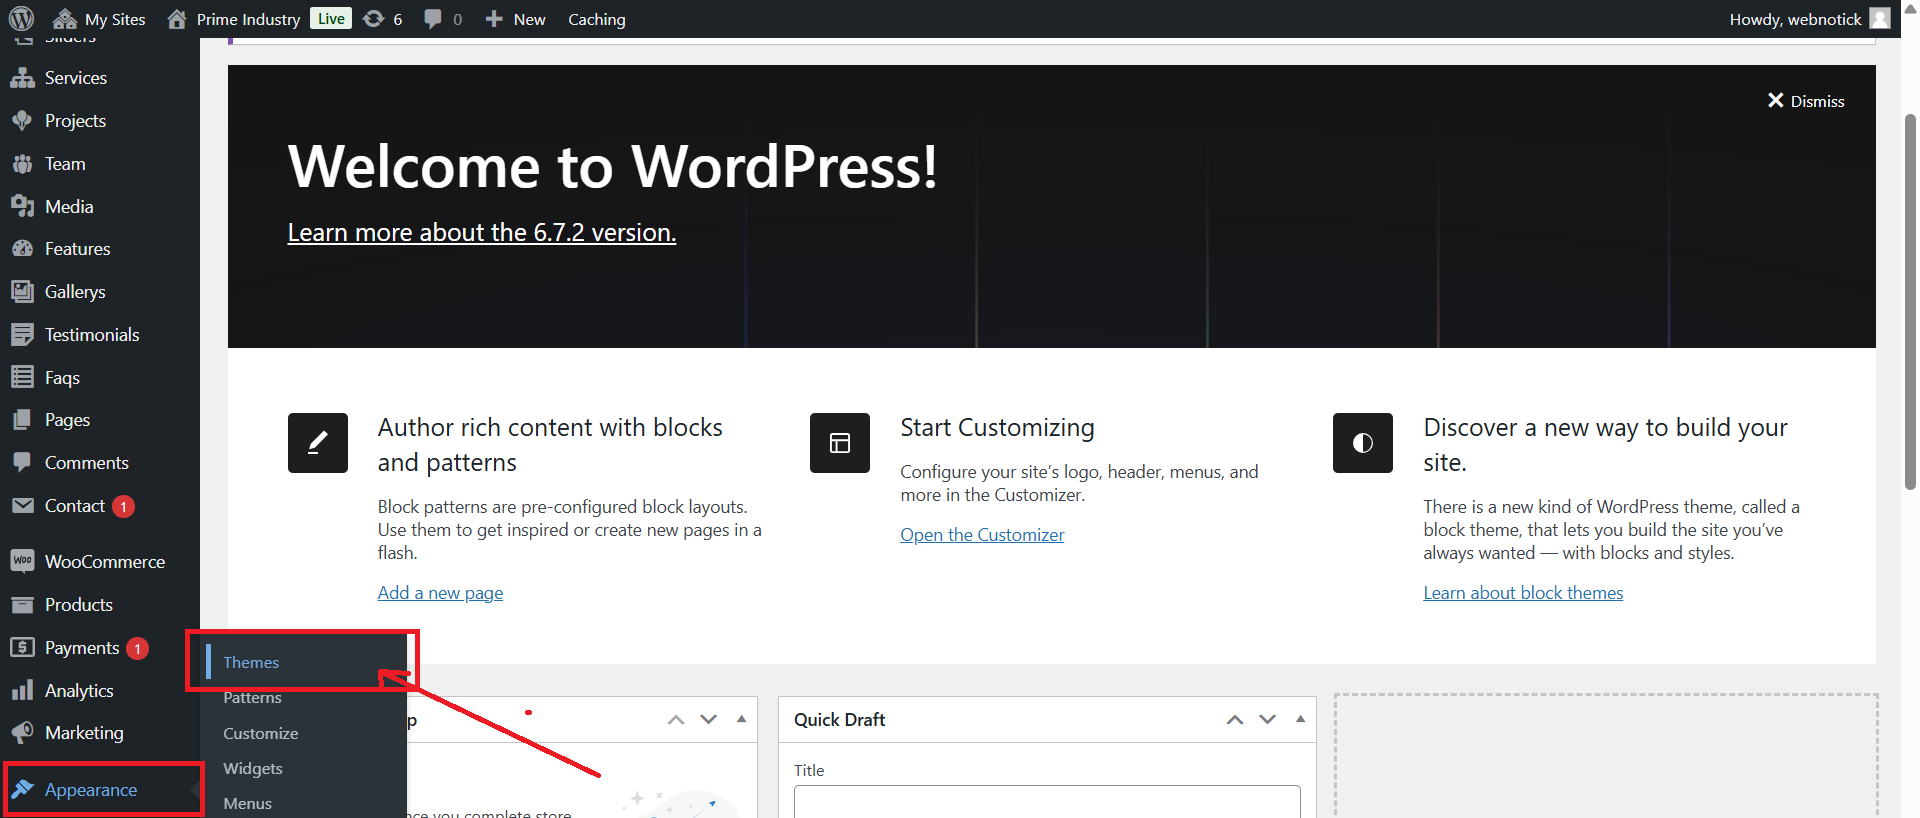This screenshot has width=1920, height=818.
Task: Move the left dashboard widget down
Action: [708, 720]
